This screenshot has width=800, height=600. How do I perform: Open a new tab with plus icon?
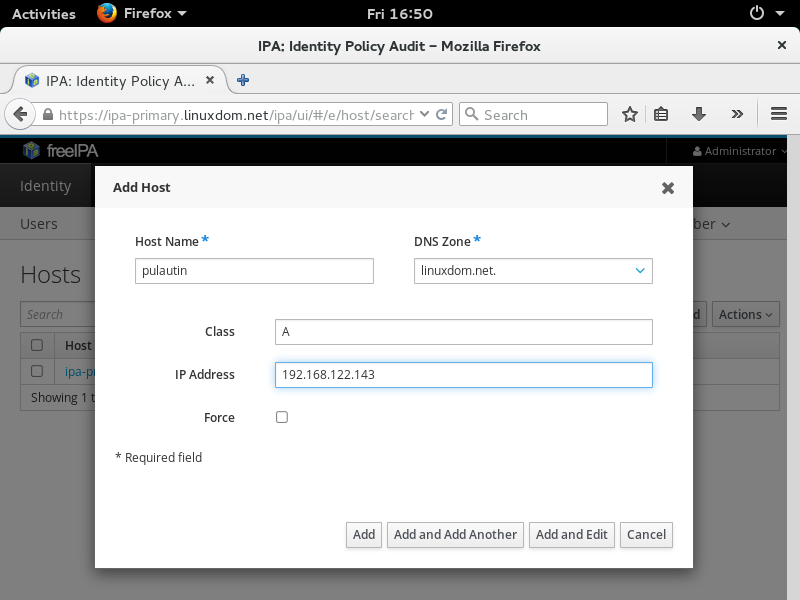click(242, 80)
